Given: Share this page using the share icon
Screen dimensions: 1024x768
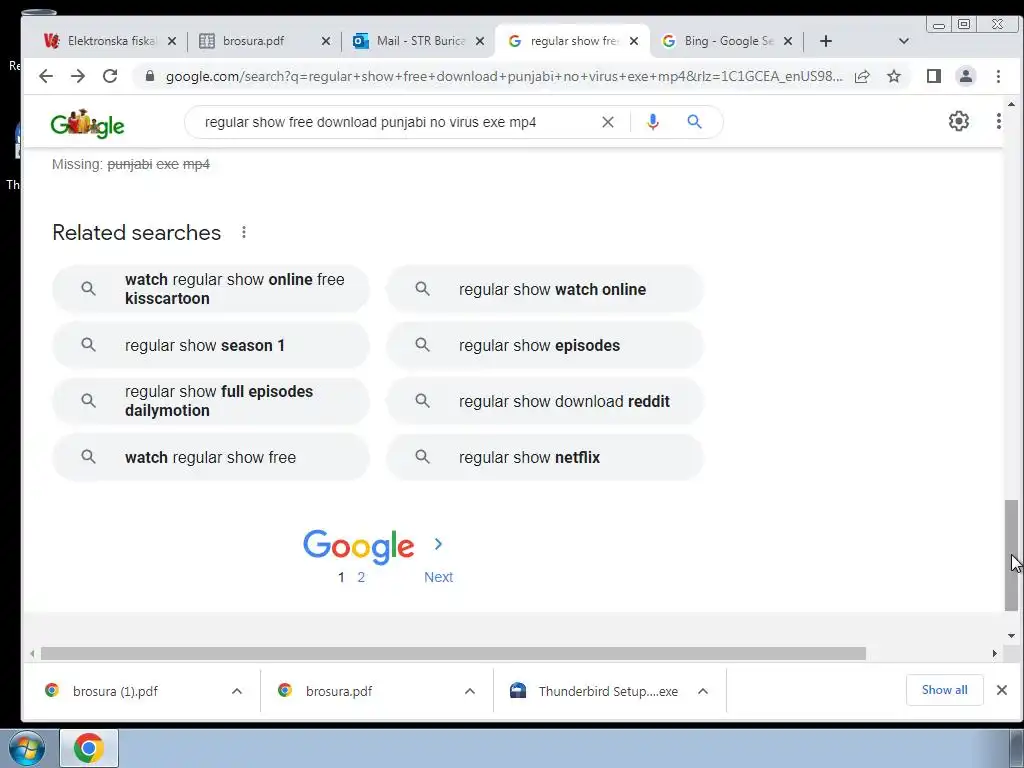Looking at the screenshot, I should point(862,76).
